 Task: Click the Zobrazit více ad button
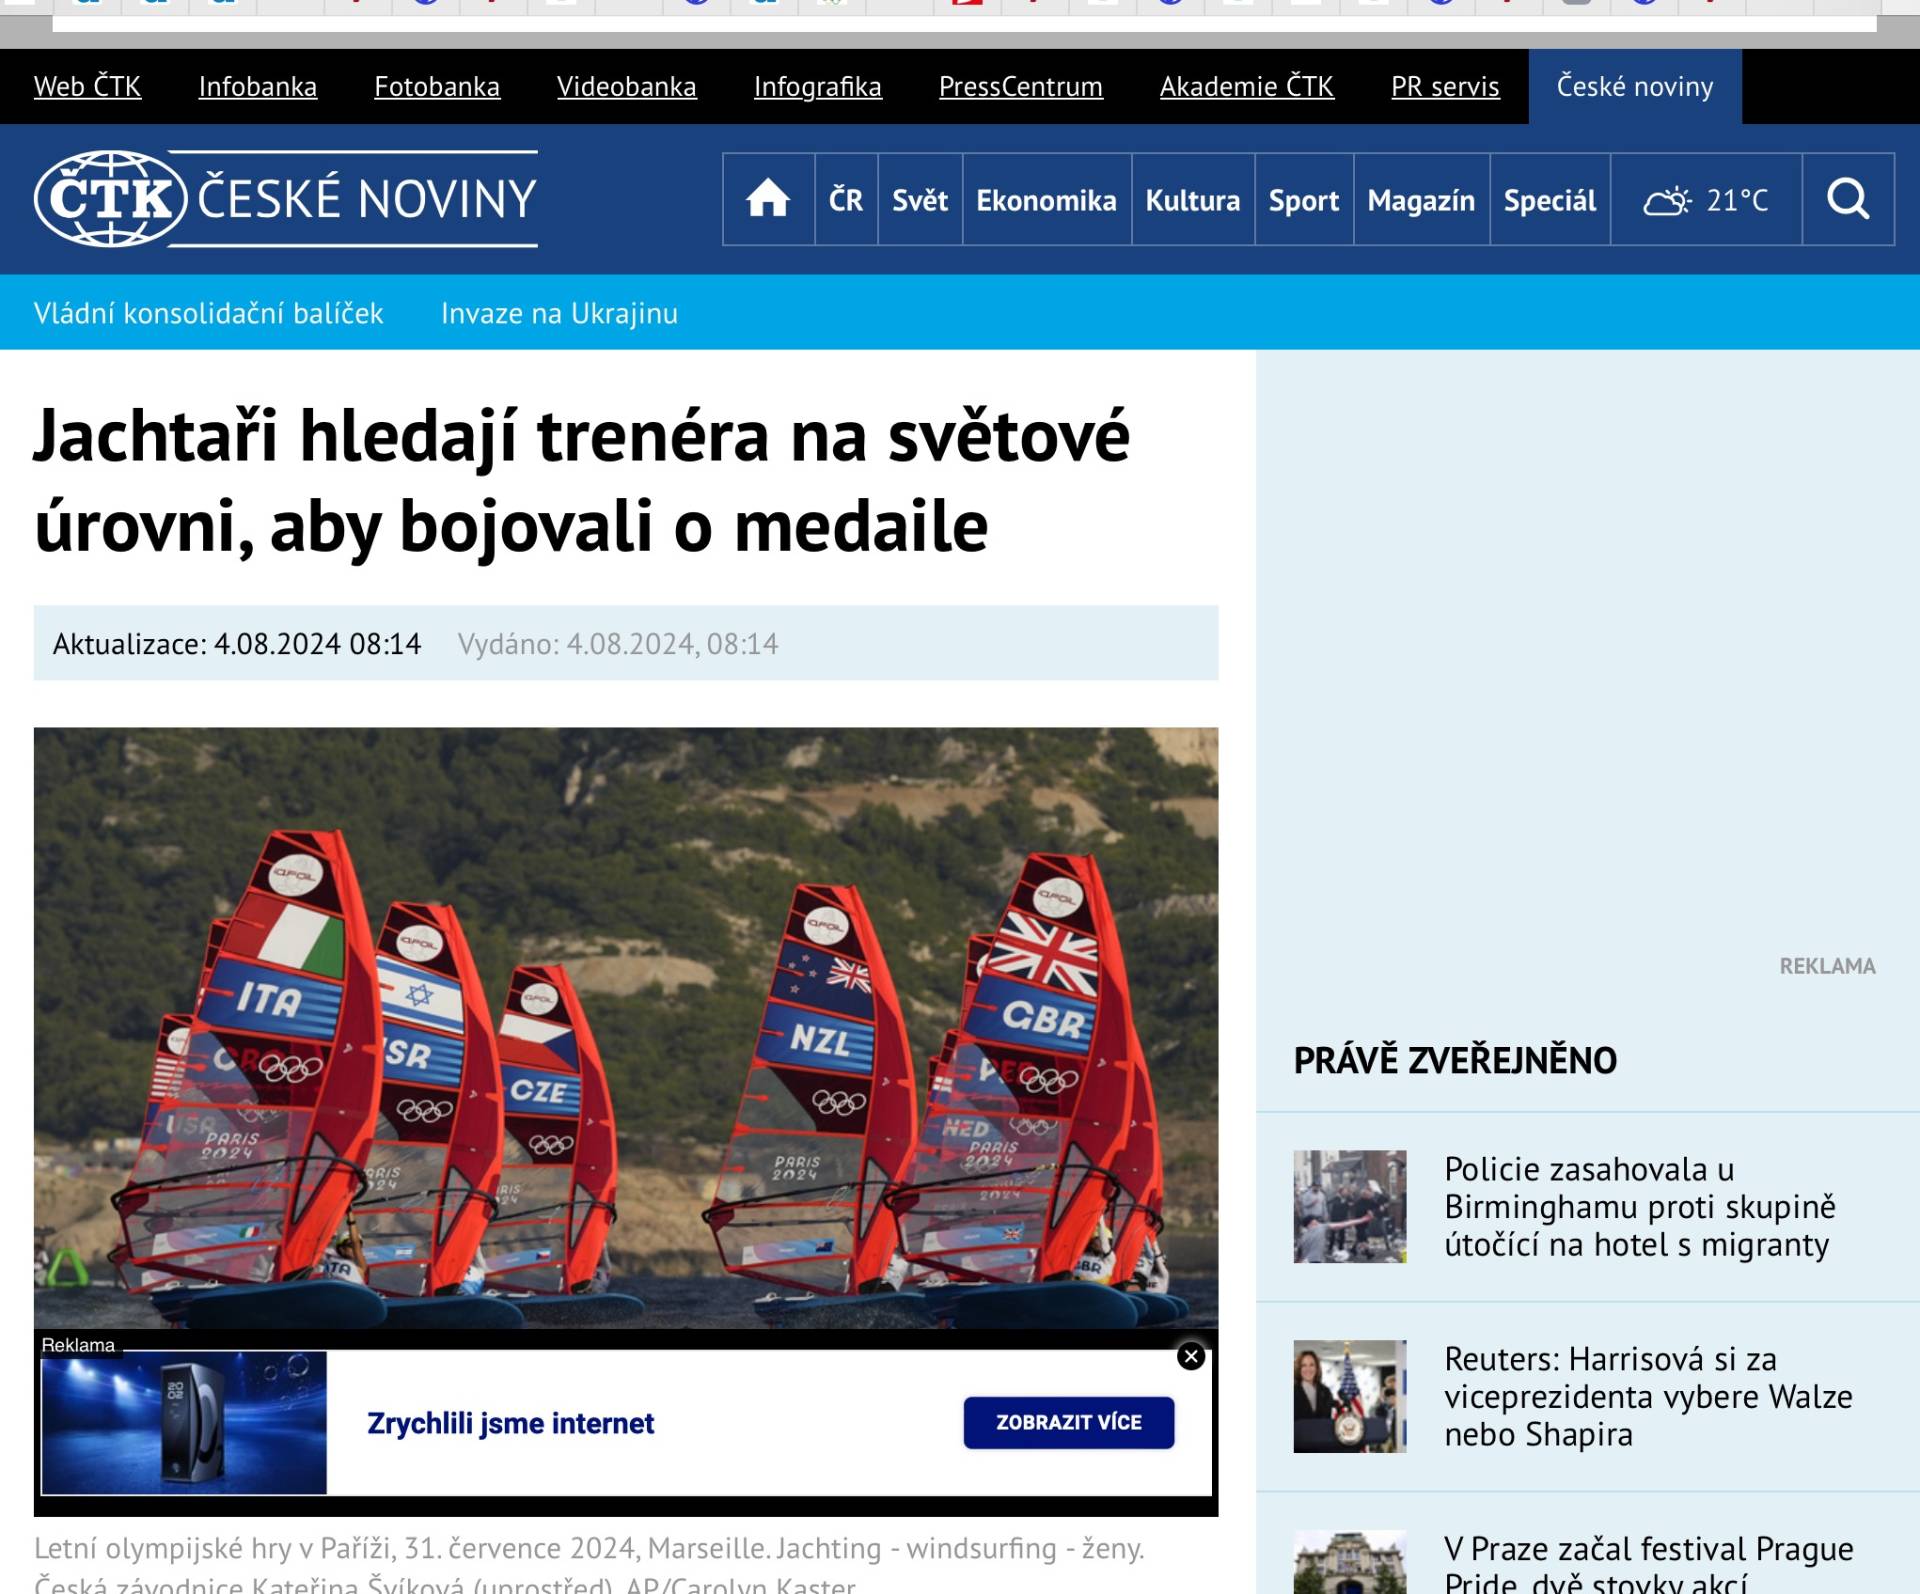click(x=1068, y=1422)
